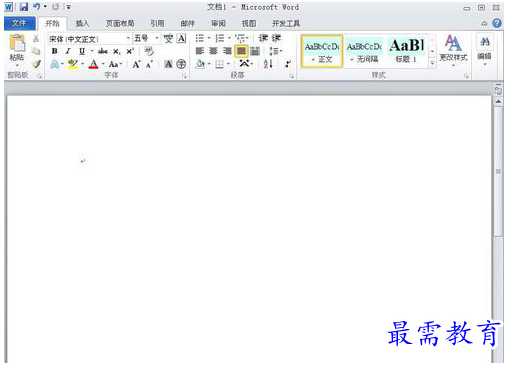This screenshot has width=509, height=365.
Task: Click the borders grid icon
Action: (x=219, y=64)
